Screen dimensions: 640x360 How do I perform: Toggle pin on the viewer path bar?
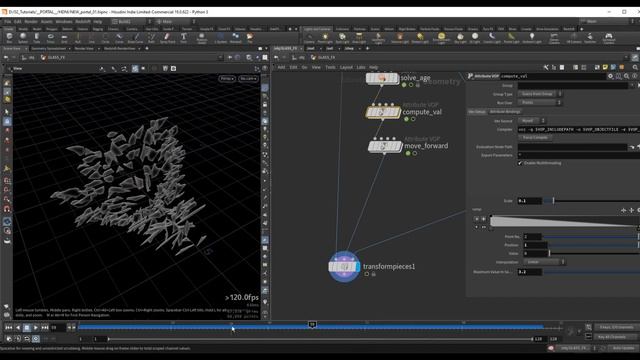[231, 58]
